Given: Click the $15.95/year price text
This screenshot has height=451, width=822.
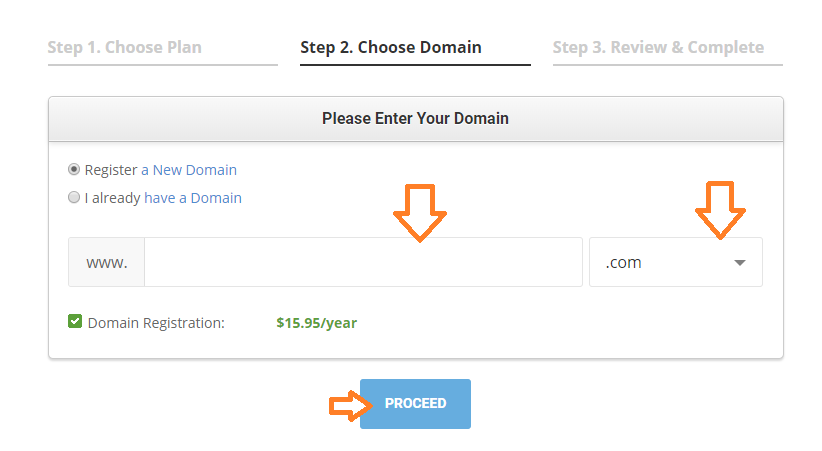Looking at the screenshot, I should point(317,323).
